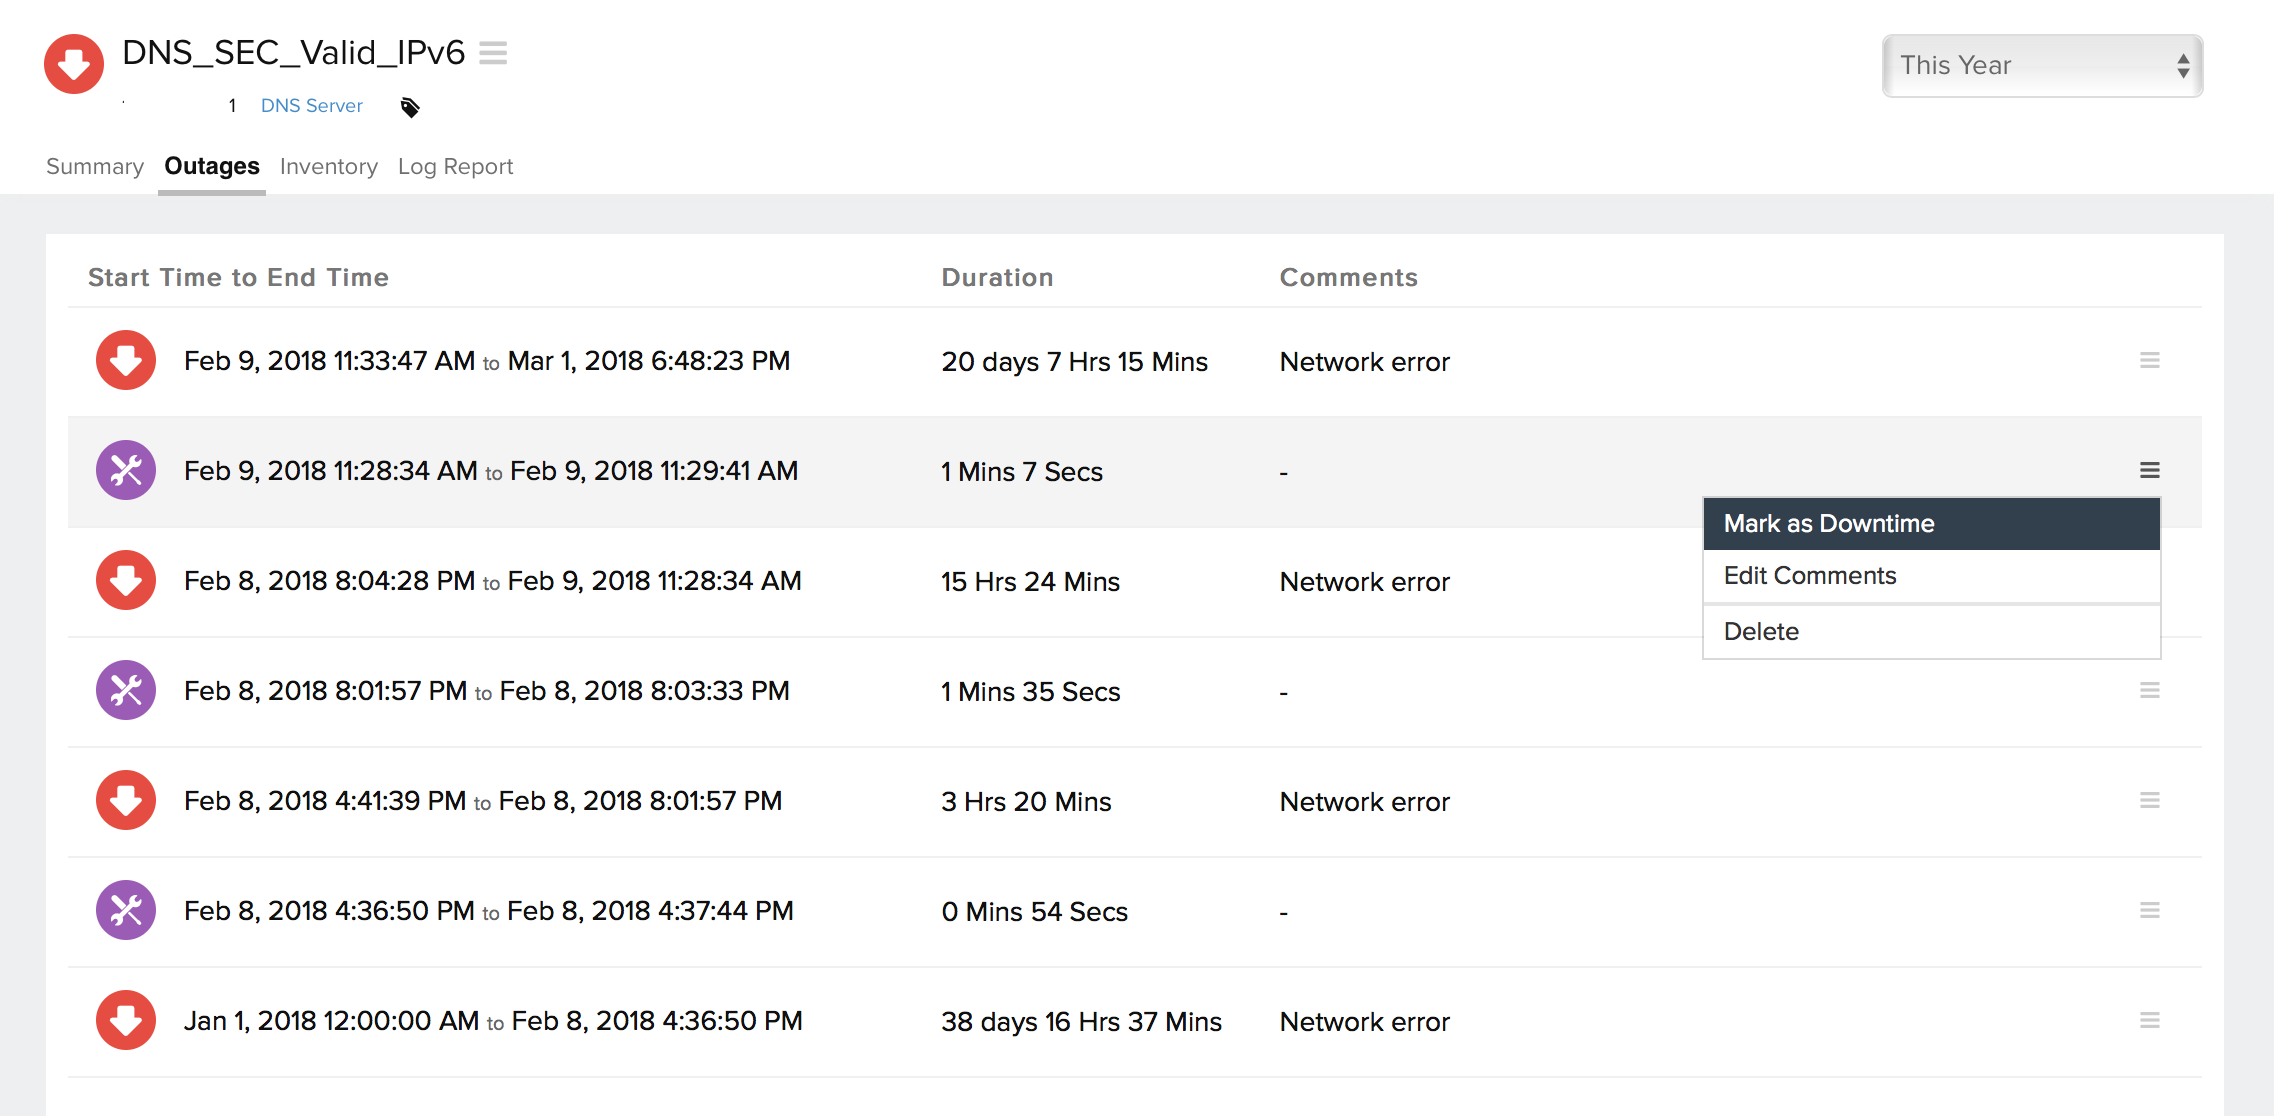2274x1116 pixels.
Task: Click the maintenance icon for 1 Mins 7 Secs row
Action: [x=126, y=470]
